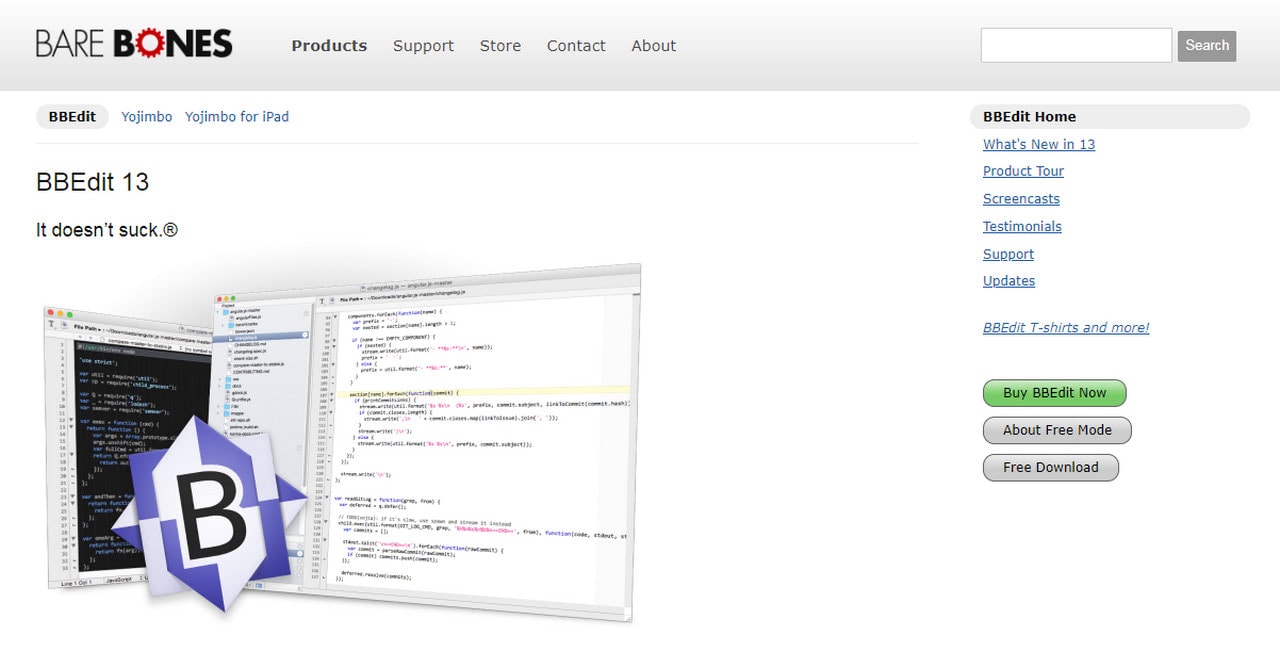
Task: Open the Testimonials link
Action: 1022,226
